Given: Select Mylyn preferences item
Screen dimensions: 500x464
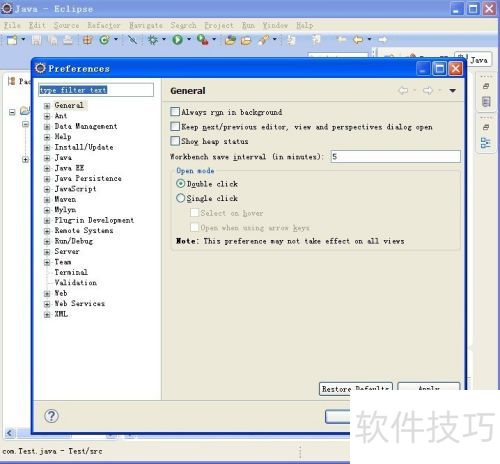Looking at the screenshot, I should pos(65,210).
